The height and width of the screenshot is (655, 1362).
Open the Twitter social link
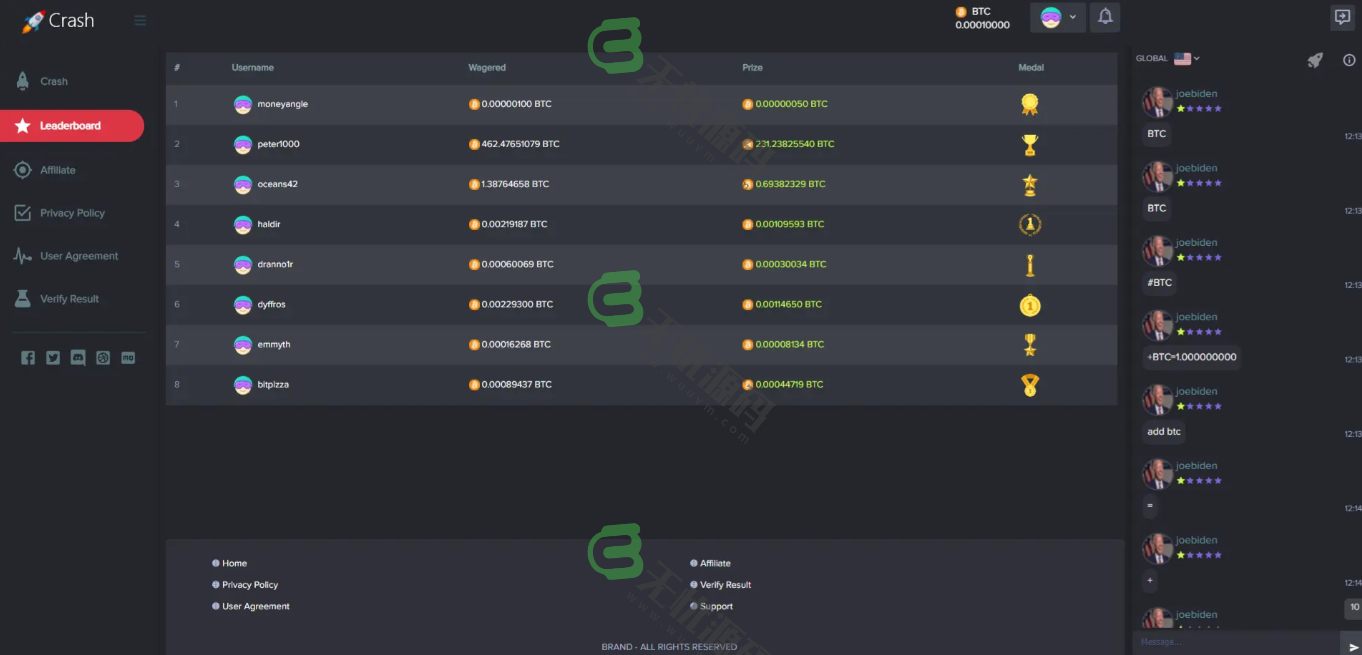click(53, 358)
